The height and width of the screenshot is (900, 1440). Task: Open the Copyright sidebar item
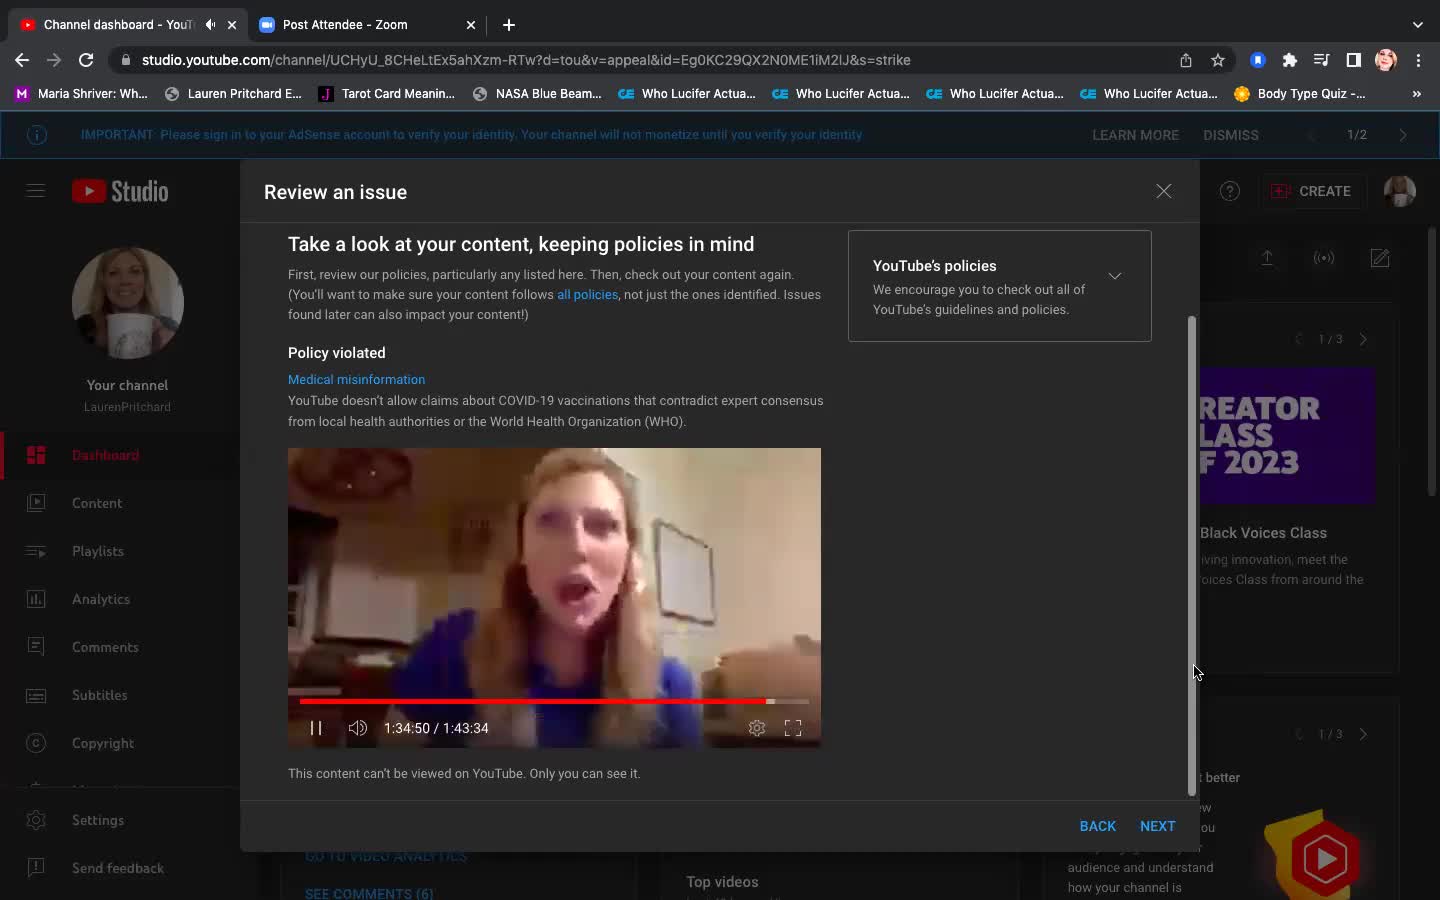(120, 743)
